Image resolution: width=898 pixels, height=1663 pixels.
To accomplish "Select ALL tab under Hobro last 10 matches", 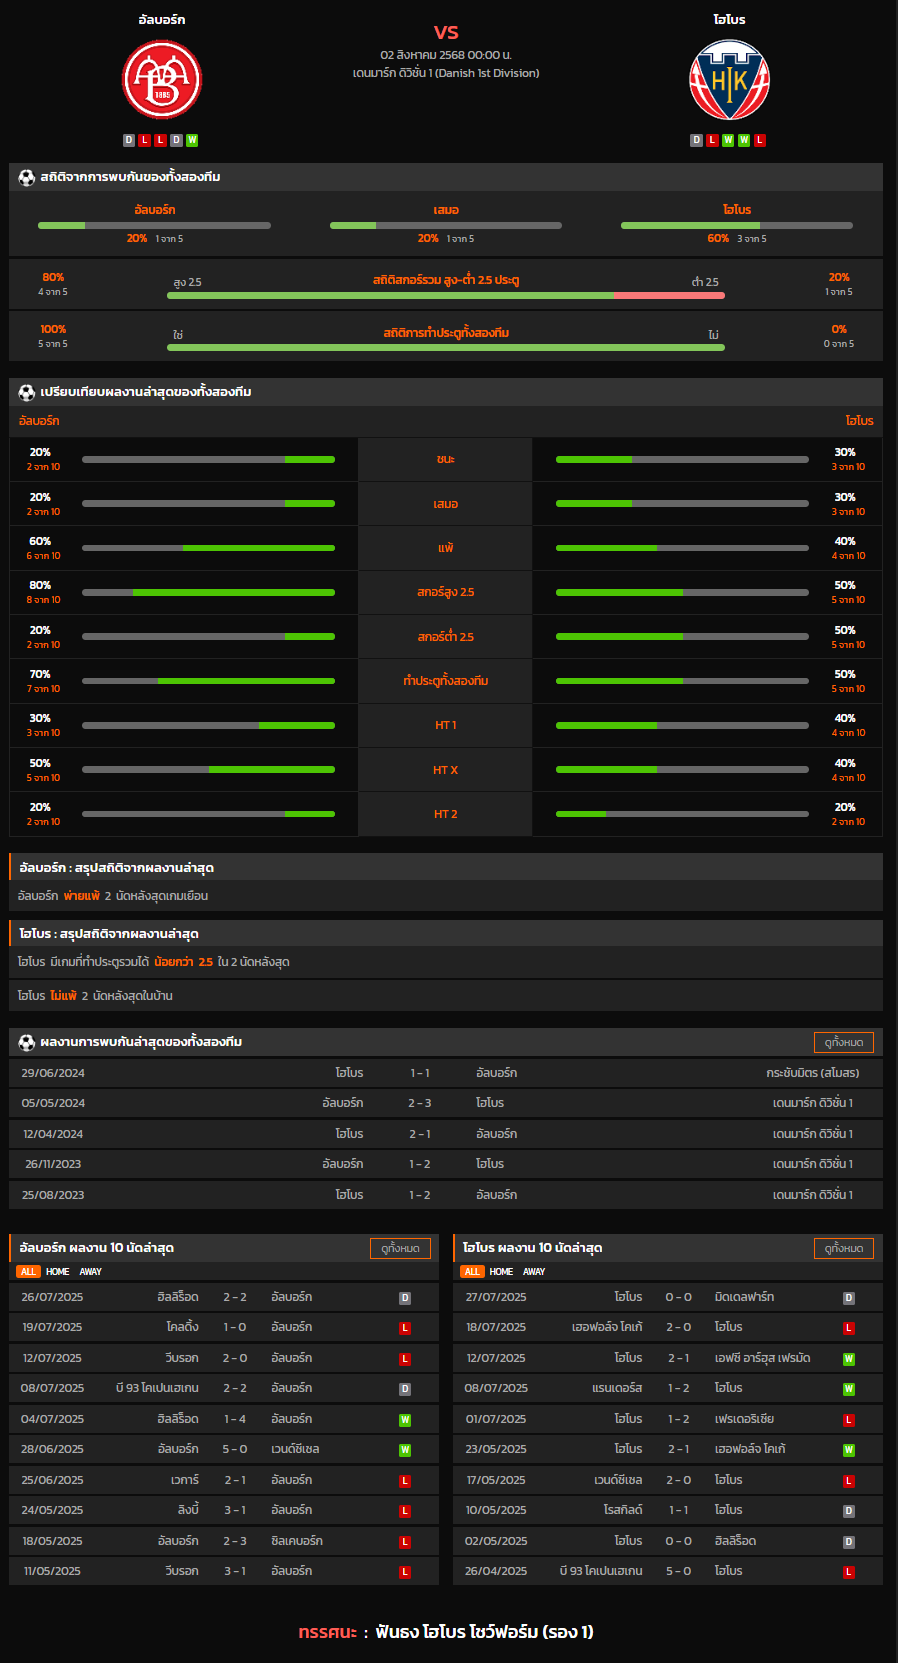I will [x=472, y=1272].
